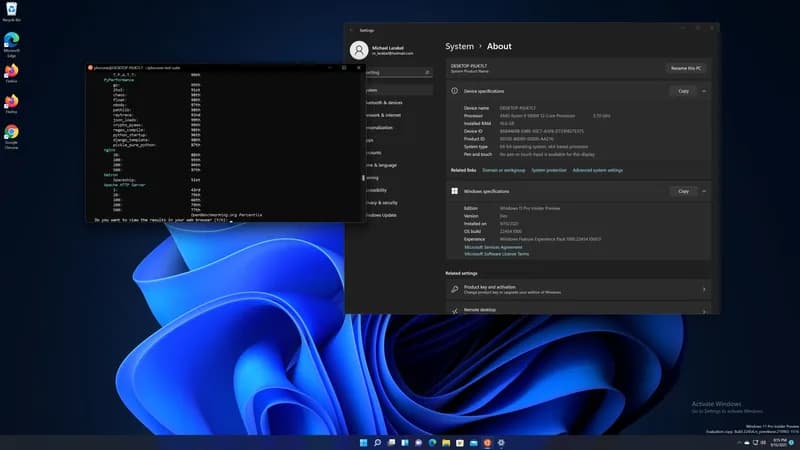Open the System protection link
The image size is (800, 450).
(549, 170)
